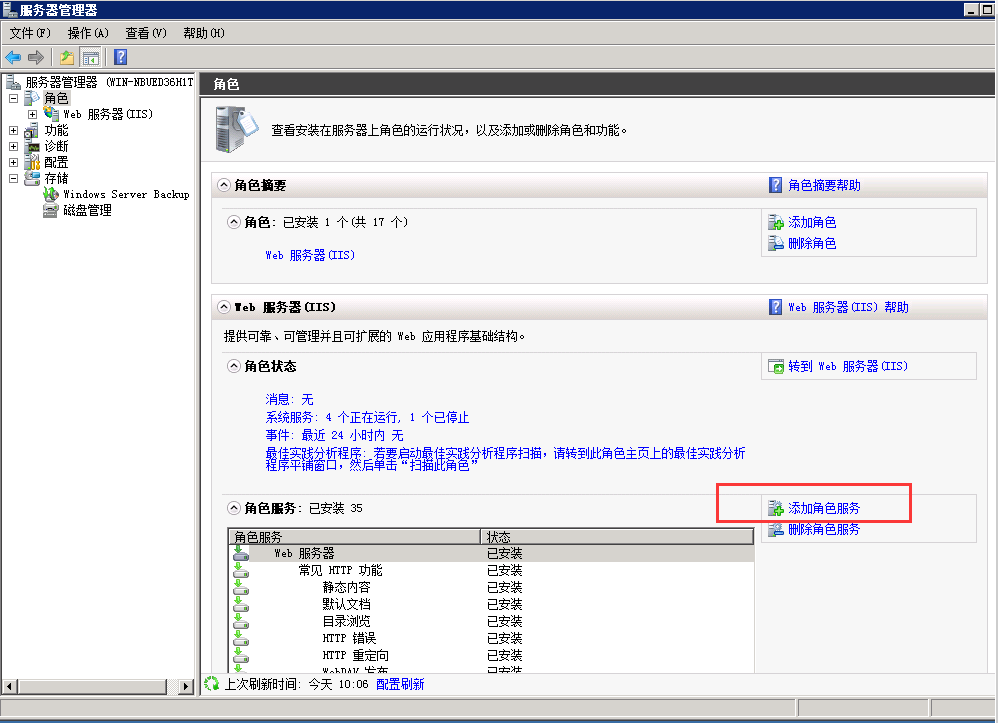Click the back arrow toolbar icon
The height and width of the screenshot is (723, 998).
pos(13,57)
